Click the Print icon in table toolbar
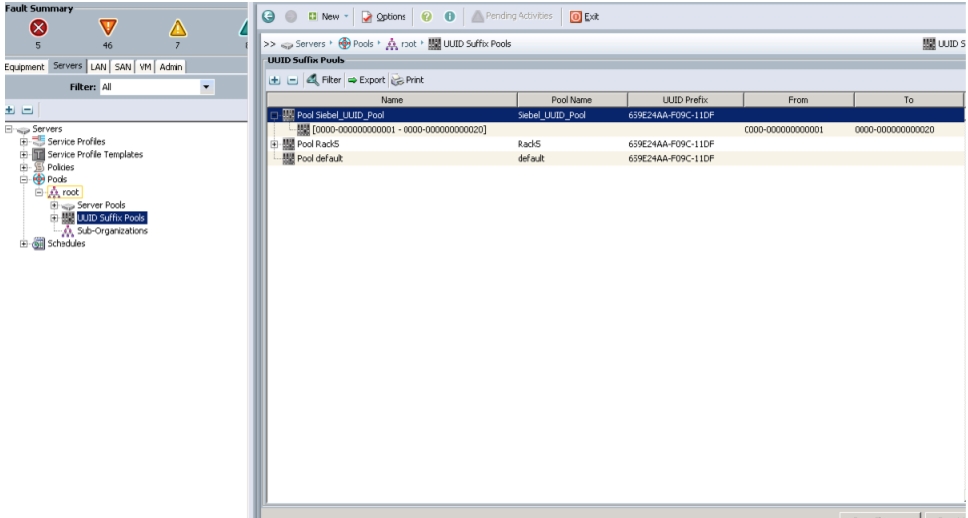The width and height of the screenshot is (968, 518). click(x=398, y=80)
